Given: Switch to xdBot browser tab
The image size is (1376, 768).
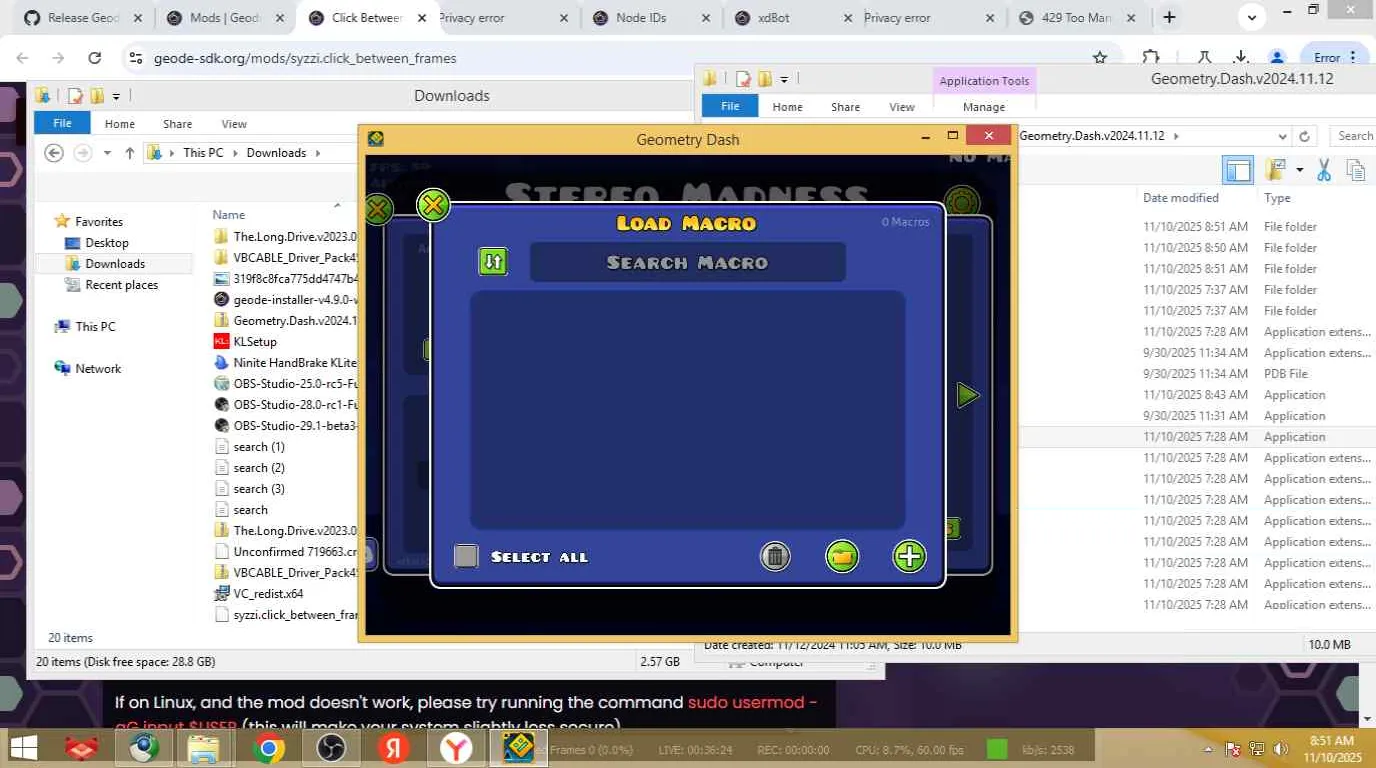Looking at the screenshot, I should (790, 18).
